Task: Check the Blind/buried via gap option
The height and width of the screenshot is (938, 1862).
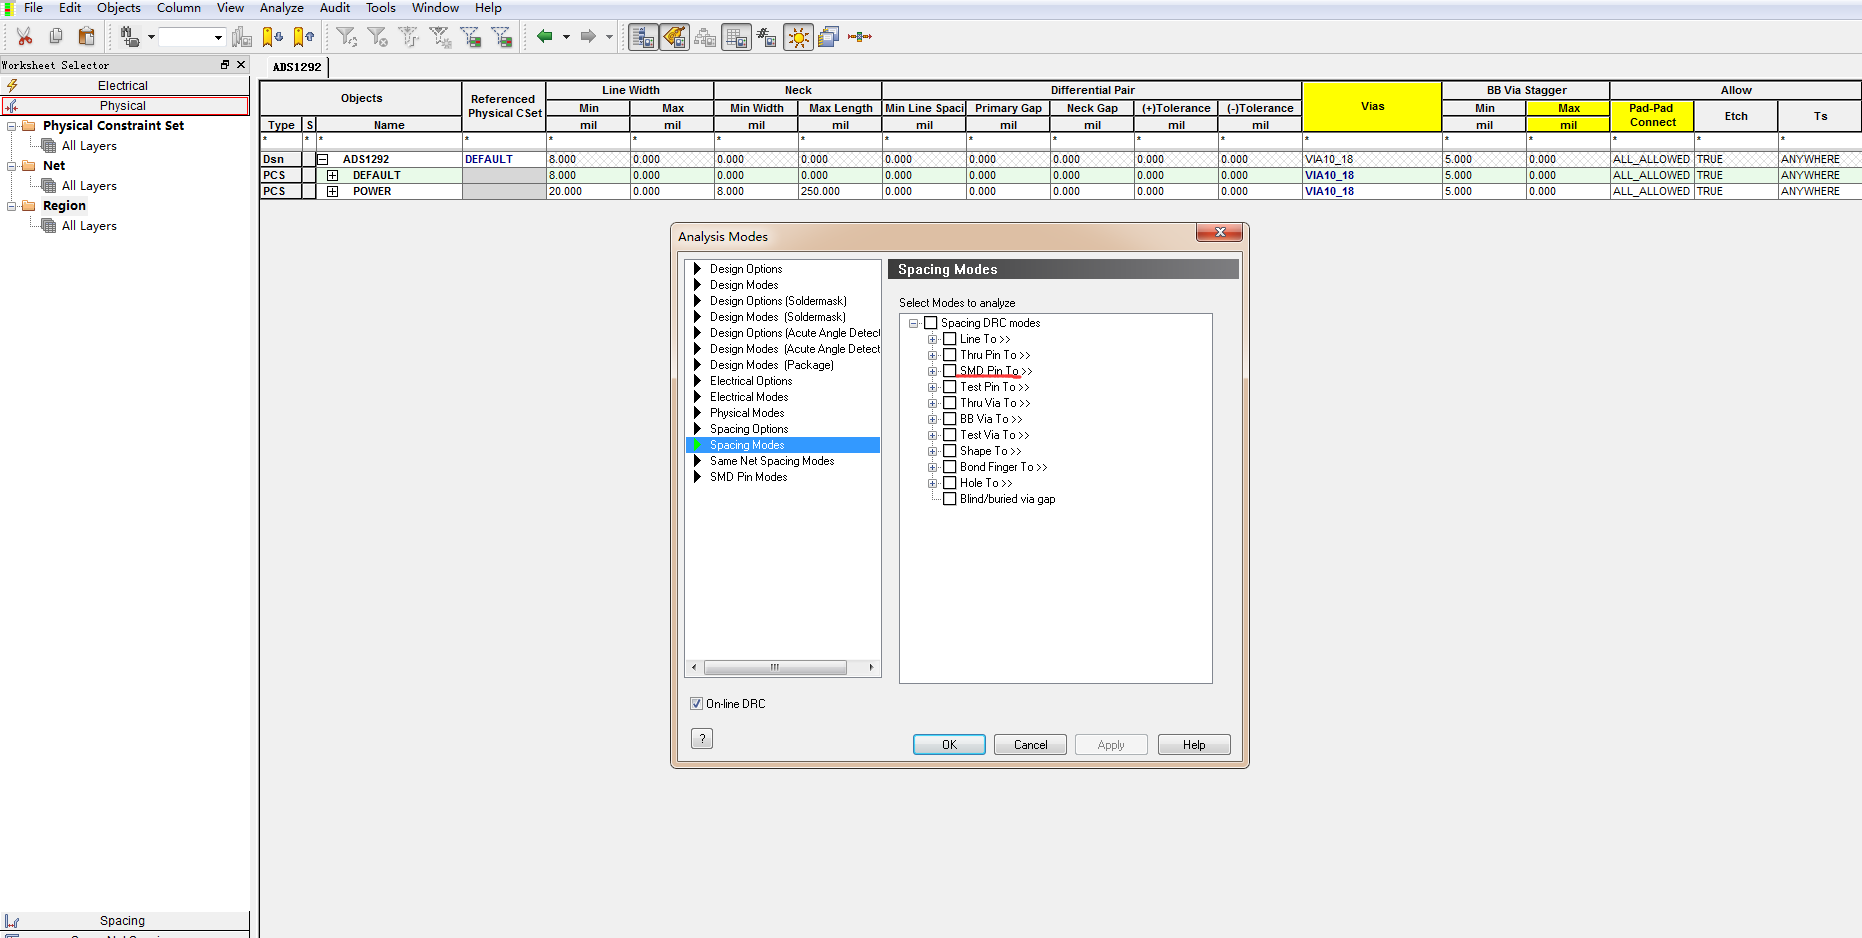Action: [x=949, y=499]
